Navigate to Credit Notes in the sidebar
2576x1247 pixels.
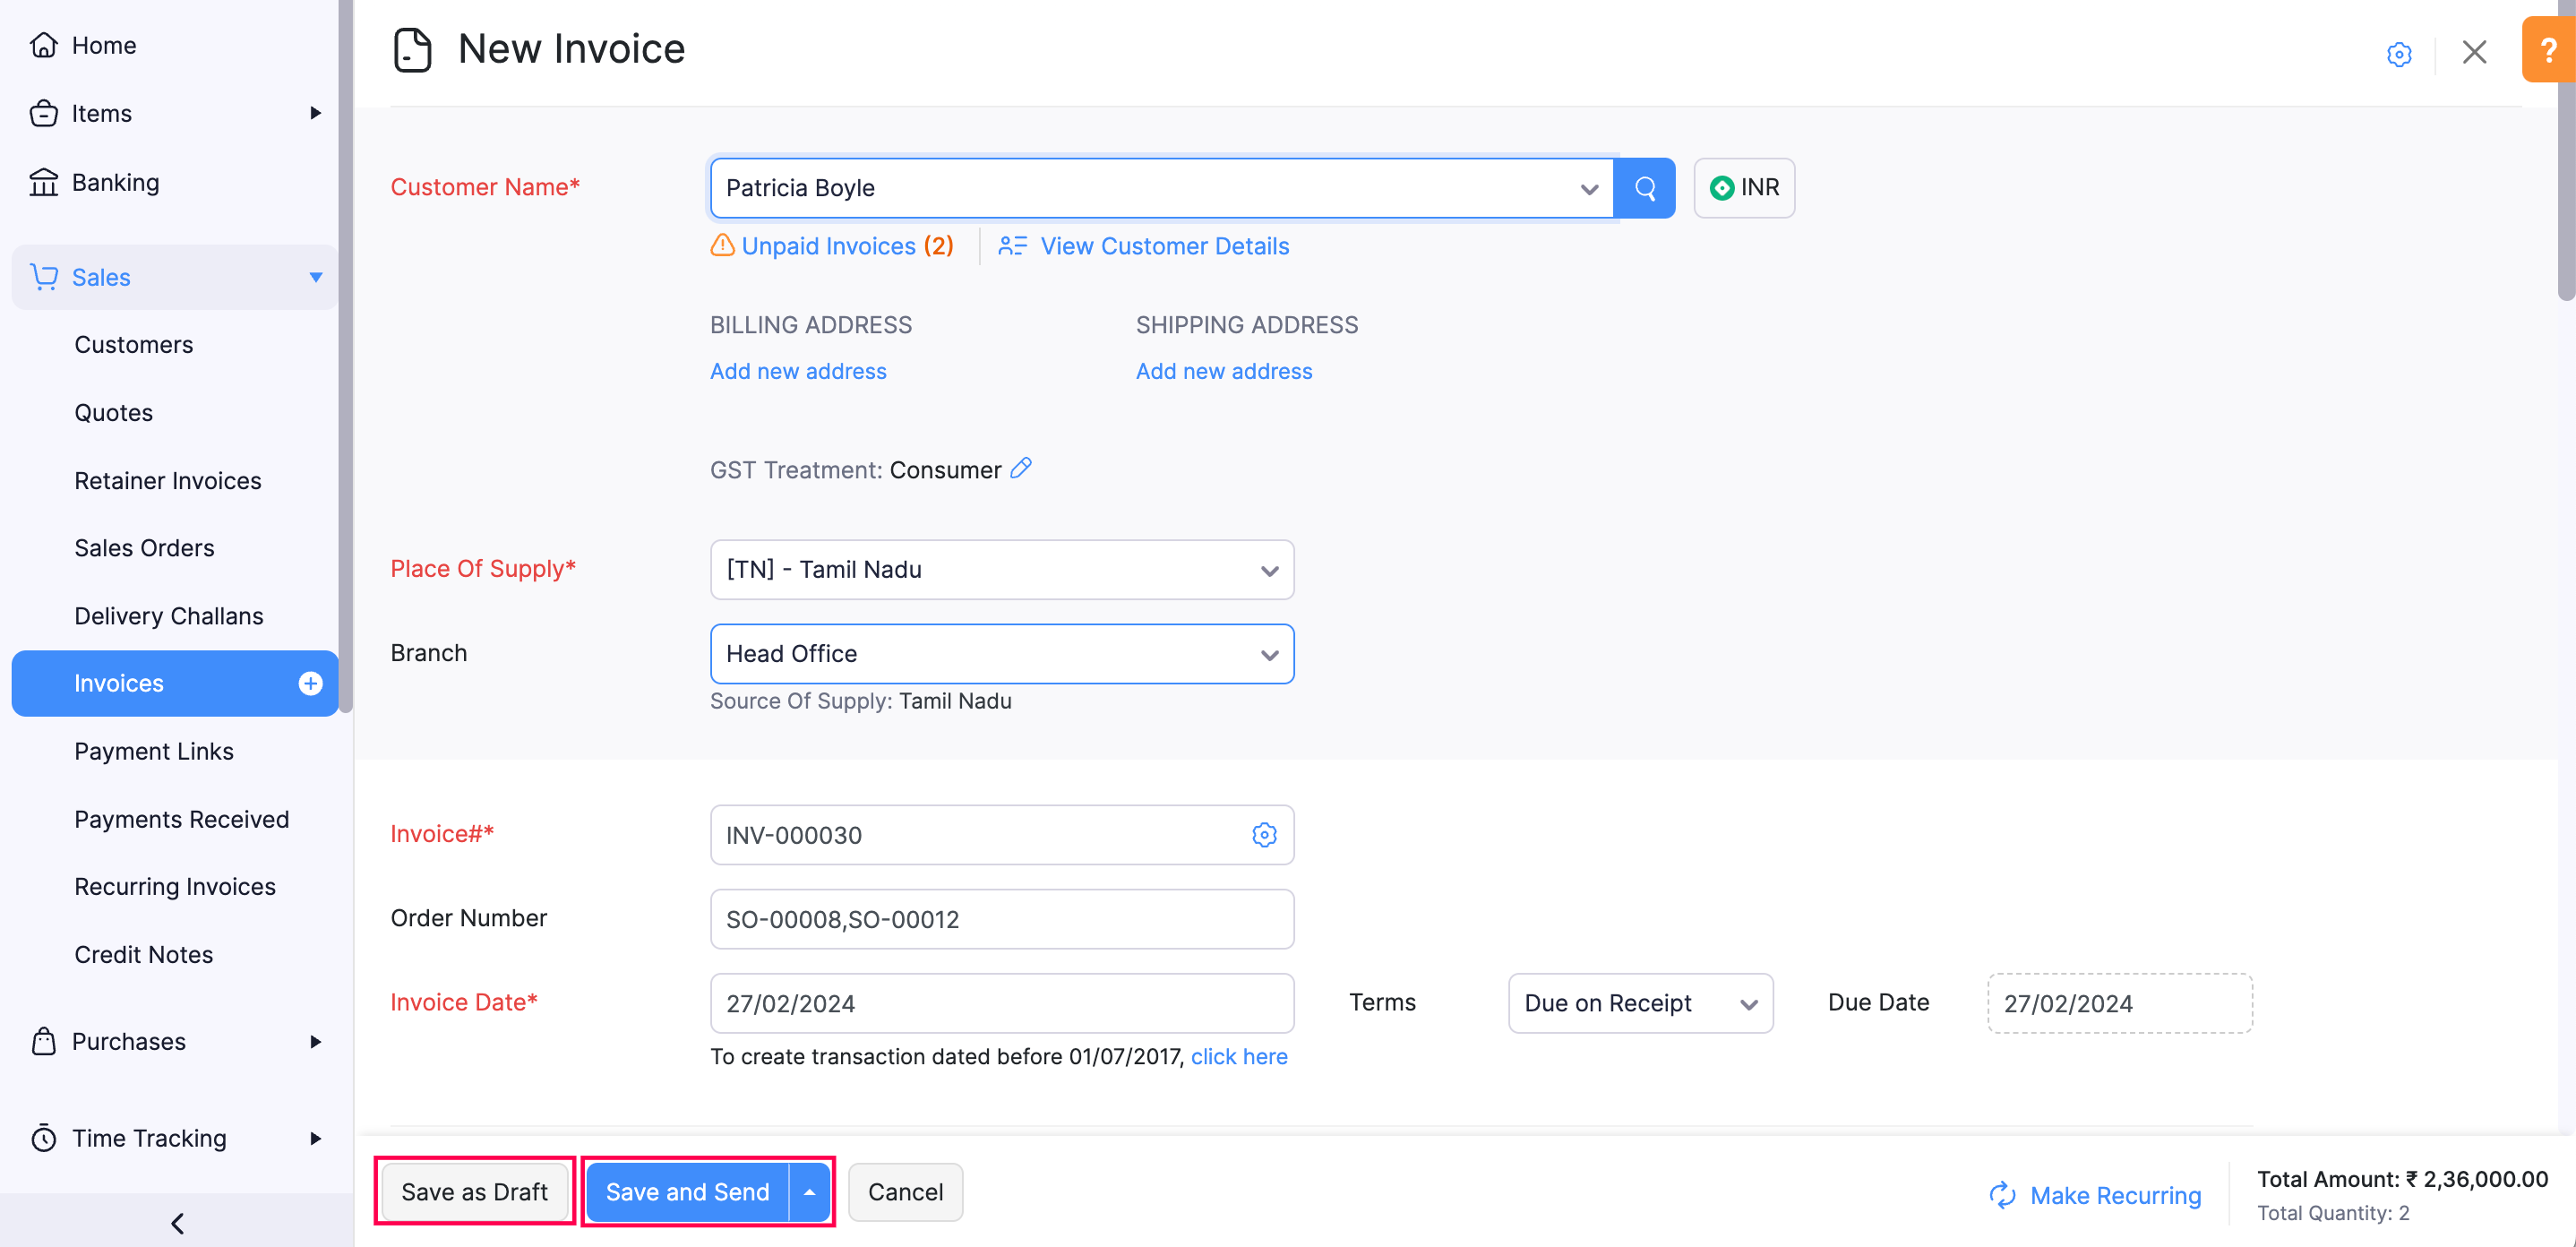(x=143, y=954)
